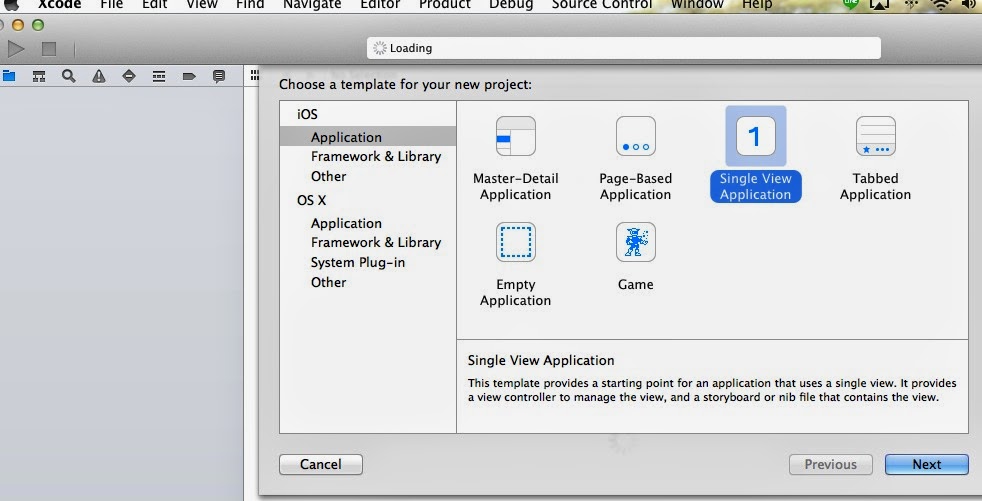The image size is (982, 501).
Task: Click the Run (play) button
Action: [x=16, y=48]
